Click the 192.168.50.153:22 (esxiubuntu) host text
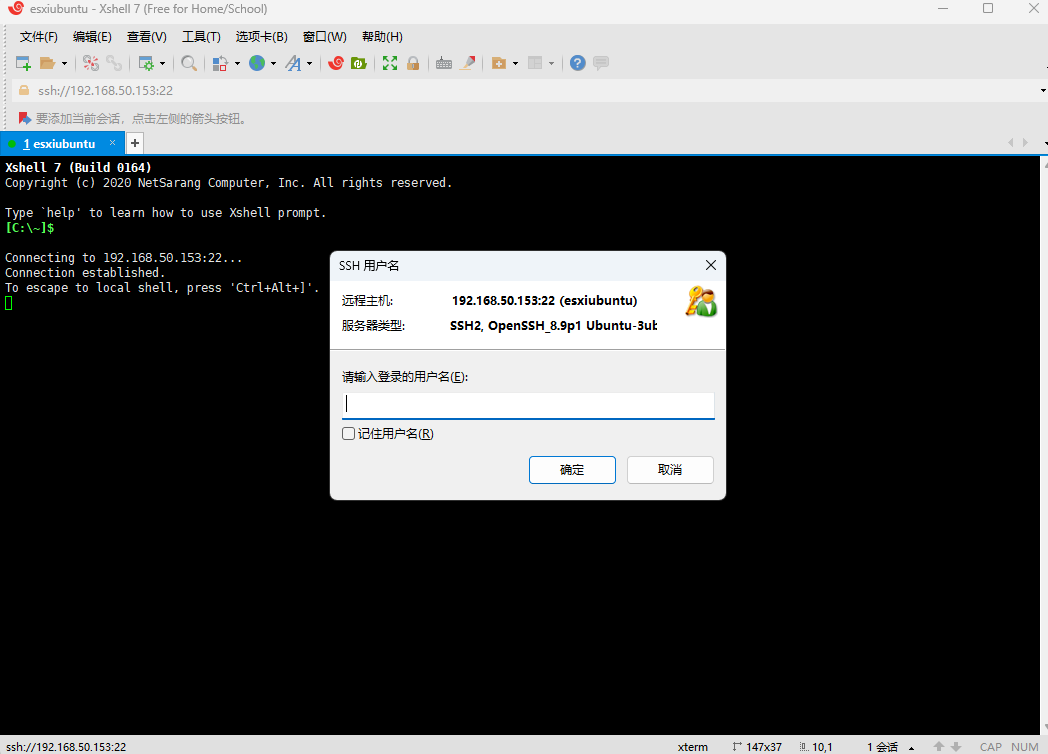This screenshot has height=754, width=1048. pyautogui.click(x=545, y=300)
